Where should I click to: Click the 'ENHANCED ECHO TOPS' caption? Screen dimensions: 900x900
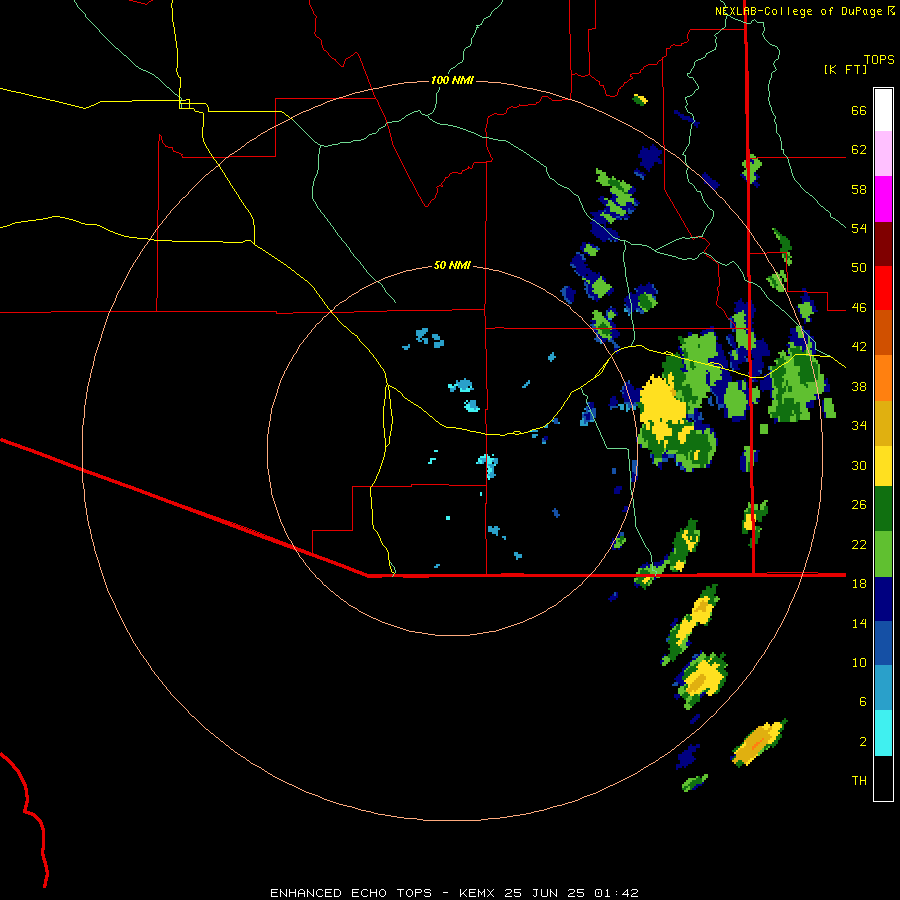[350, 893]
